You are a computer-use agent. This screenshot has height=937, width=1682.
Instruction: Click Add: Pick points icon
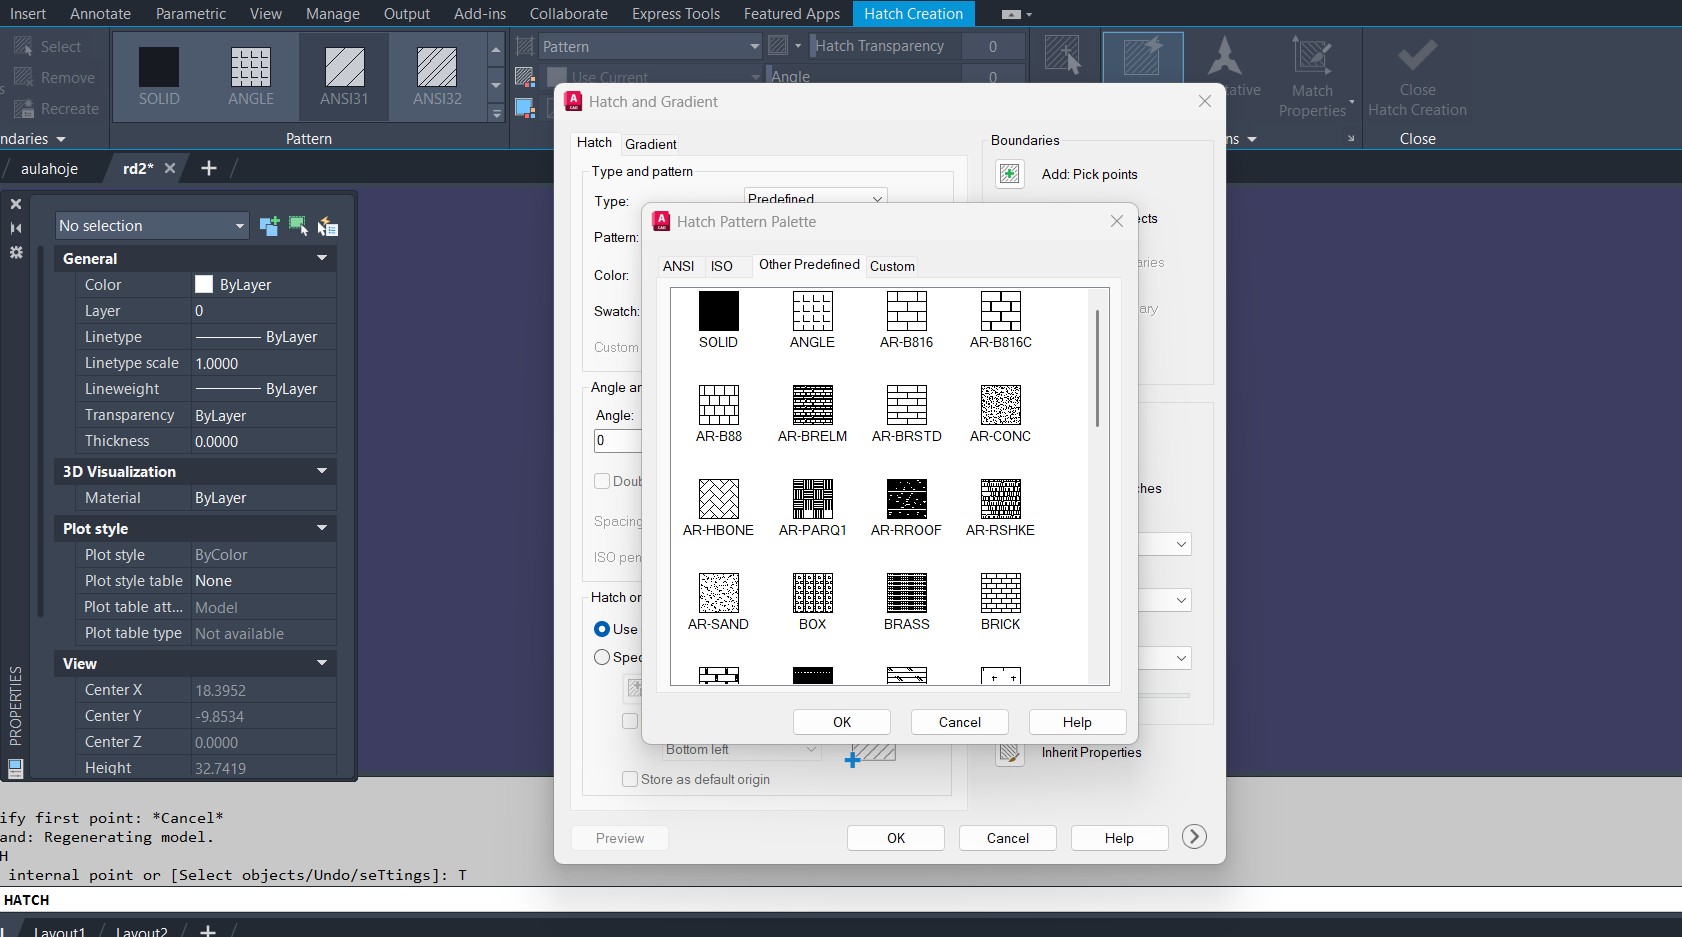[x=1010, y=174]
